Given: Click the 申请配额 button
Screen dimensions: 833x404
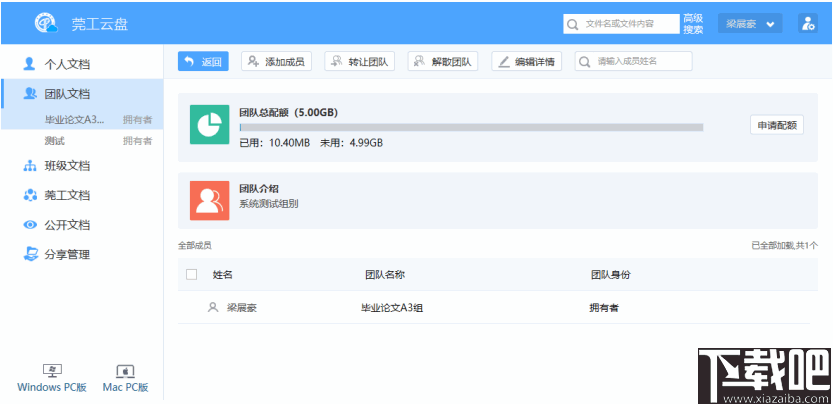Looking at the screenshot, I should [777, 125].
